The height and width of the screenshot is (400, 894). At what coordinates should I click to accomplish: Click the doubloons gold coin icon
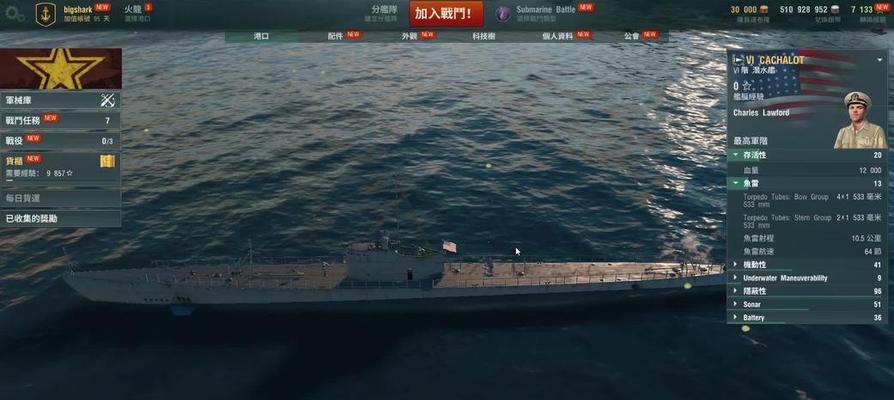(764, 10)
